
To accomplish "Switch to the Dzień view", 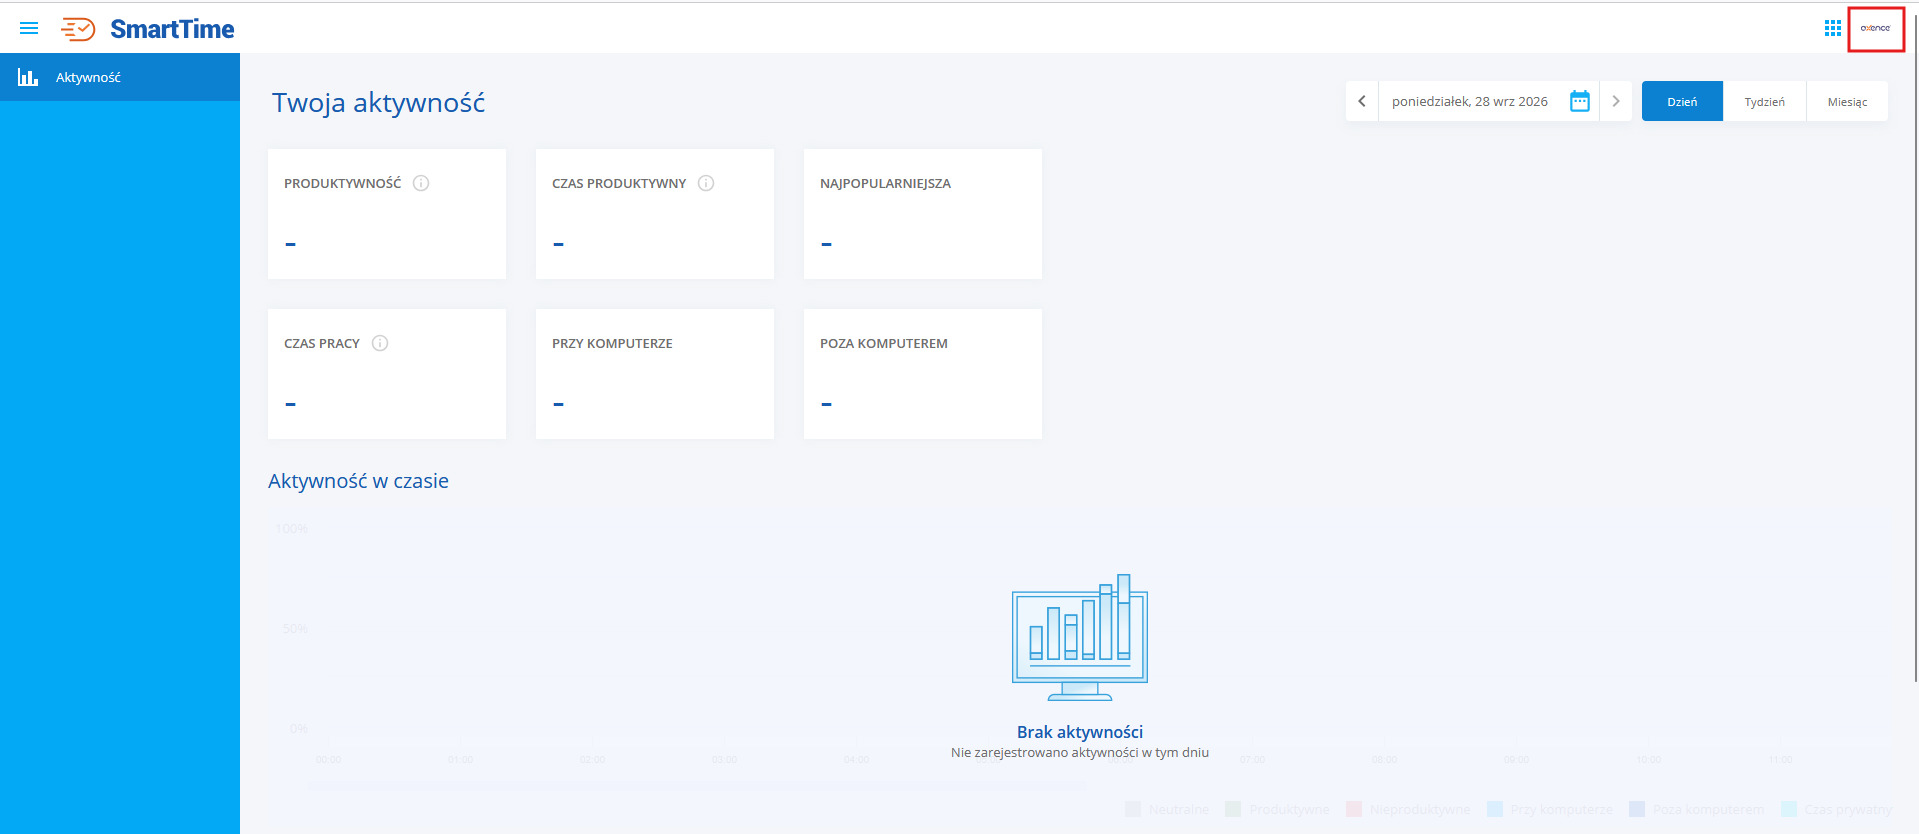I will 1682,101.
